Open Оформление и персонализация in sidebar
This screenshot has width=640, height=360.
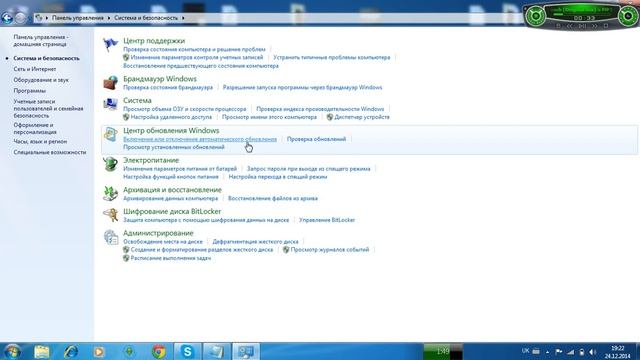tap(35, 129)
